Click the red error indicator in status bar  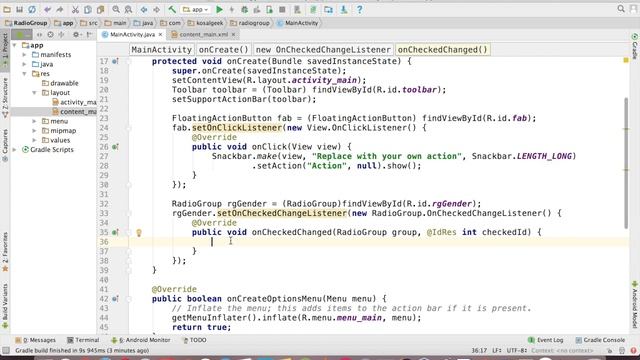pos(633,350)
